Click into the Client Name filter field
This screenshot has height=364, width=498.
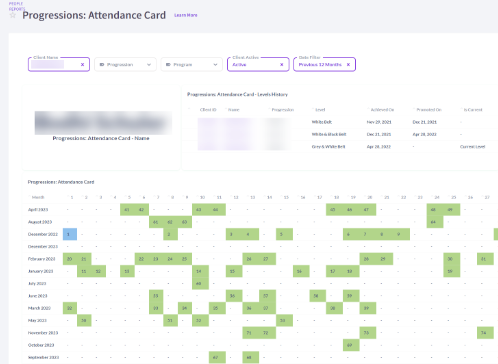coord(55,65)
